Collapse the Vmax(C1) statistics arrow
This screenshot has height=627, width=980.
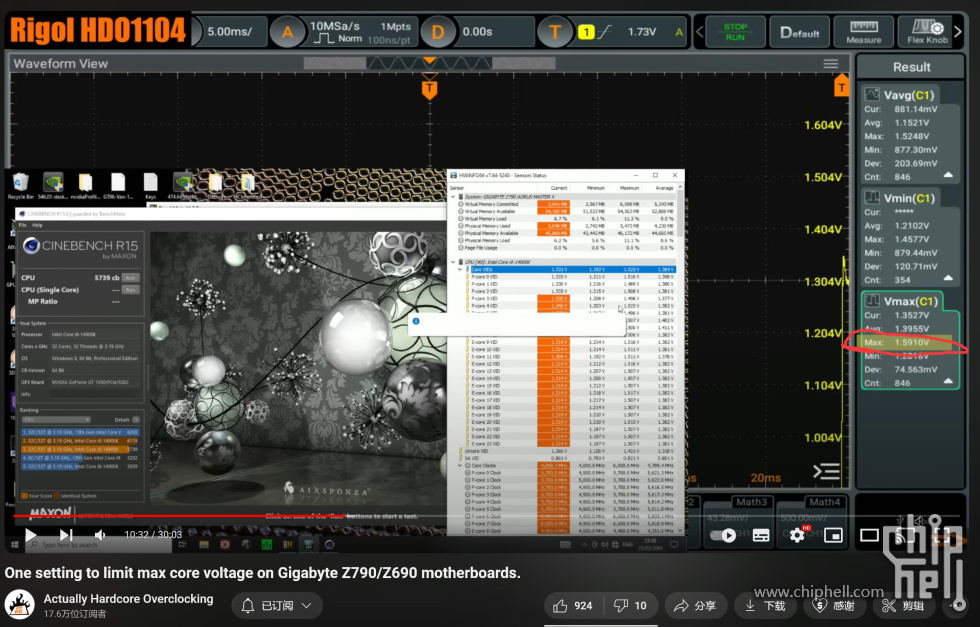click(x=948, y=381)
